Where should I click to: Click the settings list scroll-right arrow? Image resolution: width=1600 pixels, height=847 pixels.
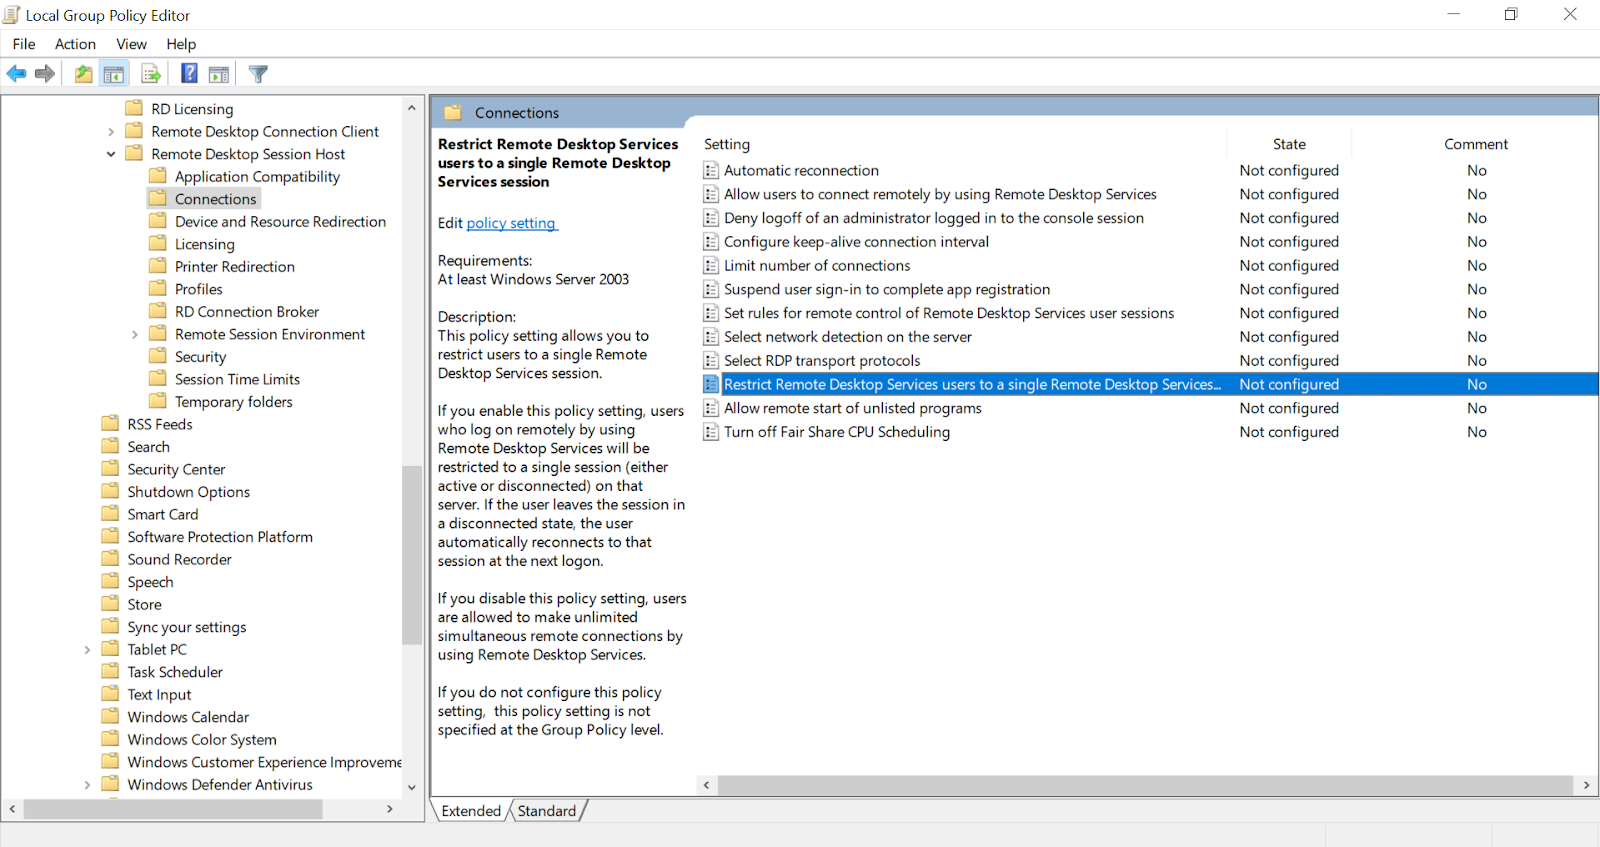(x=1587, y=785)
